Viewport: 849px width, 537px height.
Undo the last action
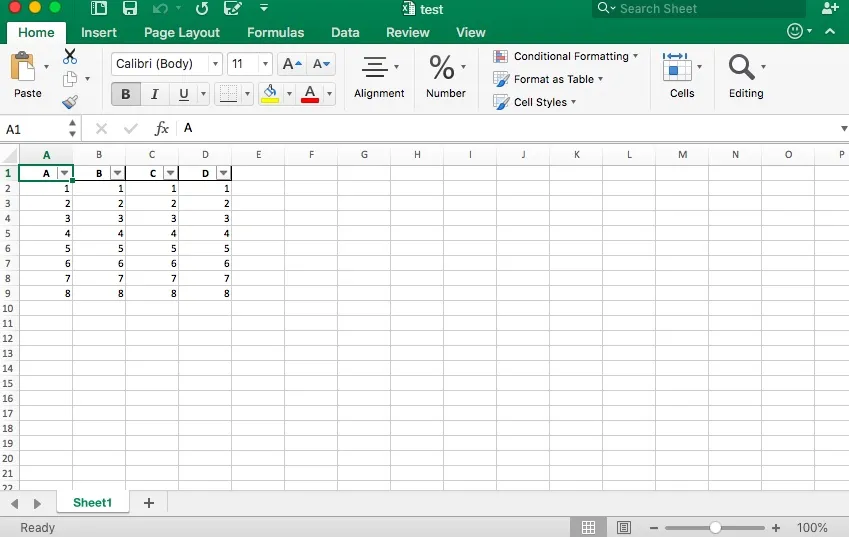coord(160,8)
